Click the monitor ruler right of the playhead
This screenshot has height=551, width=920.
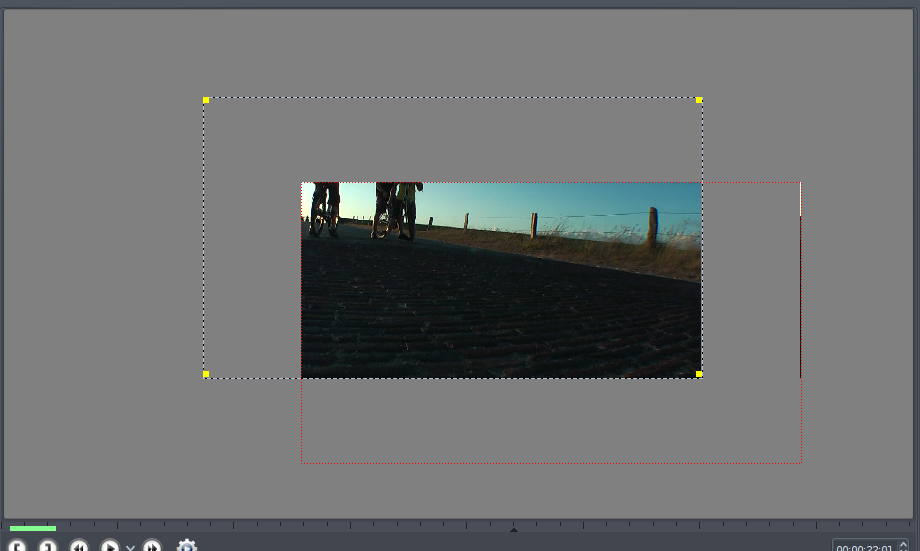(x=700, y=526)
